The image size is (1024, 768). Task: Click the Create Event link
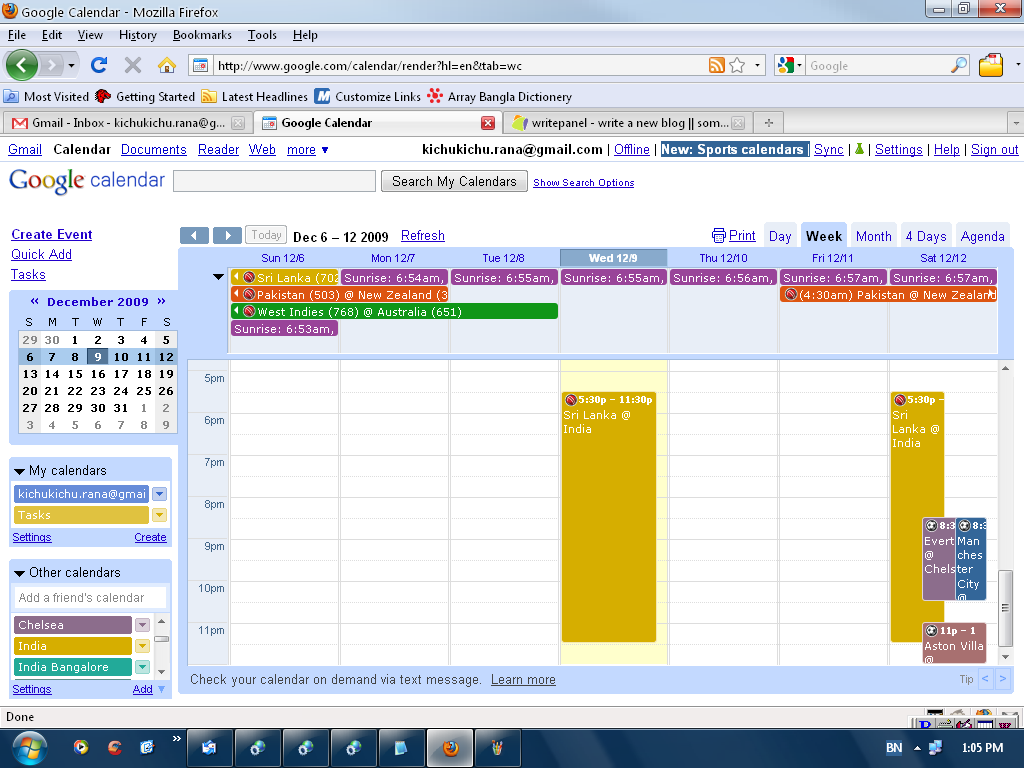click(x=52, y=234)
